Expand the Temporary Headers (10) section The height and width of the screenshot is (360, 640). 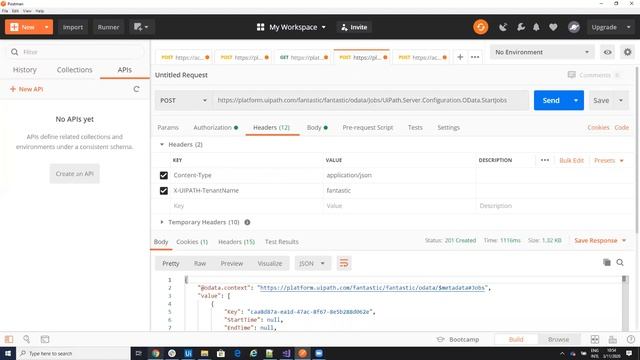click(x=162, y=222)
